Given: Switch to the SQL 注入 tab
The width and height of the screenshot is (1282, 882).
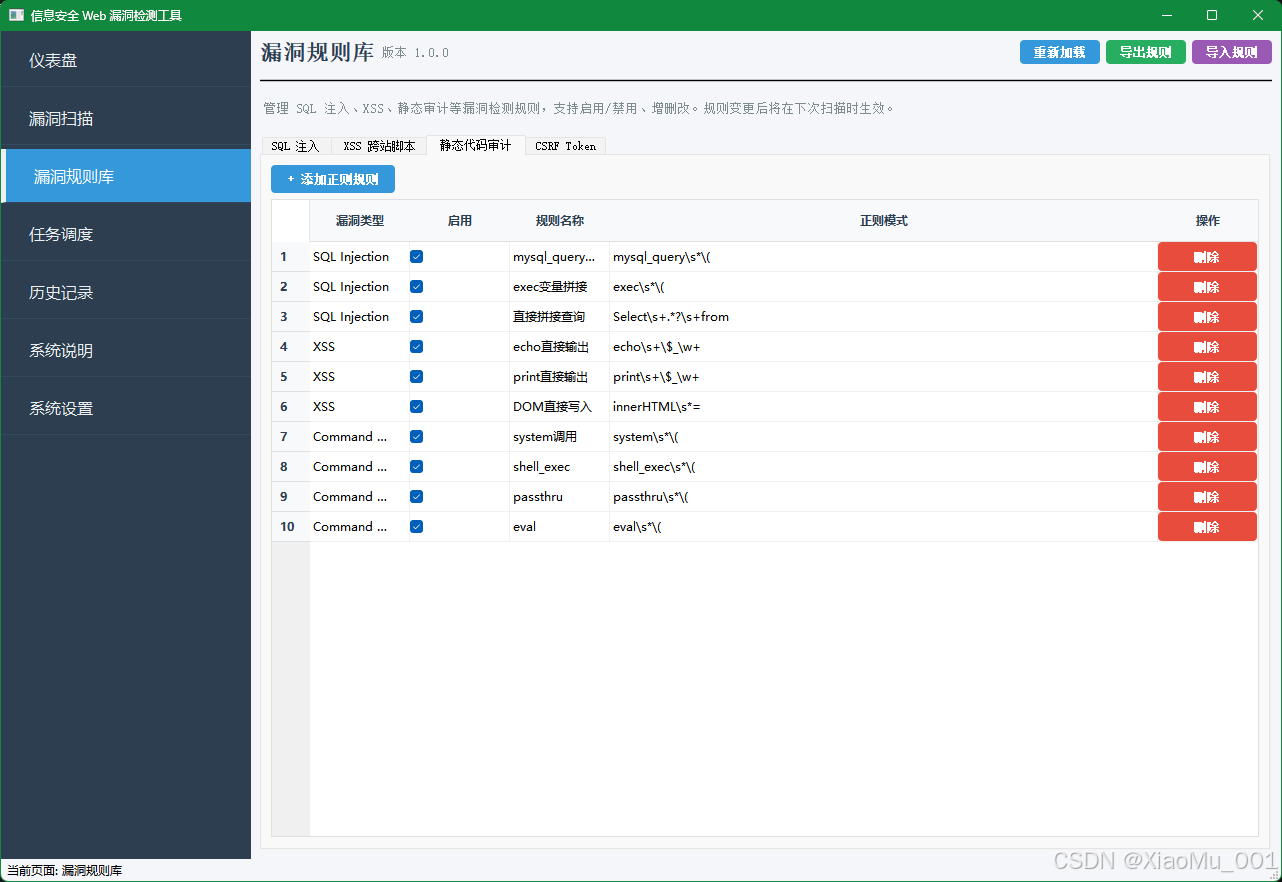Looking at the screenshot, I should 295,146.
